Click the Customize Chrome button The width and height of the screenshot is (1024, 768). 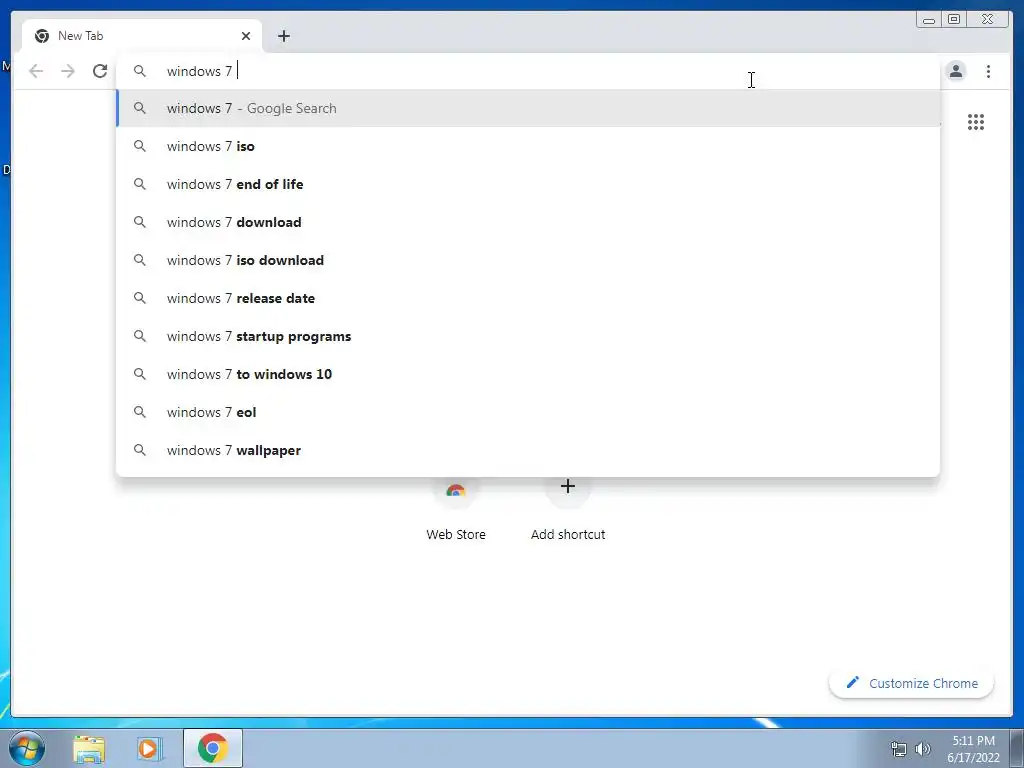912,683
